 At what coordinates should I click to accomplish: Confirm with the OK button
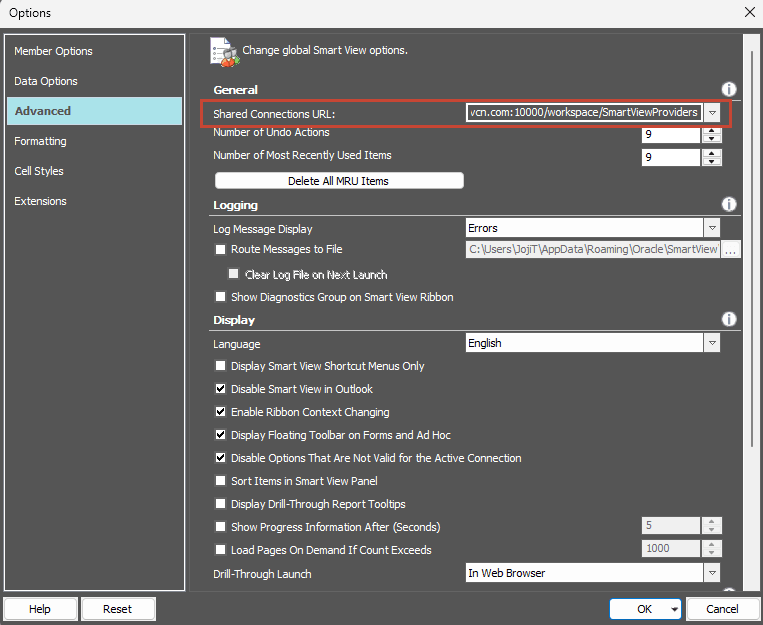click(x=644, y=609)
